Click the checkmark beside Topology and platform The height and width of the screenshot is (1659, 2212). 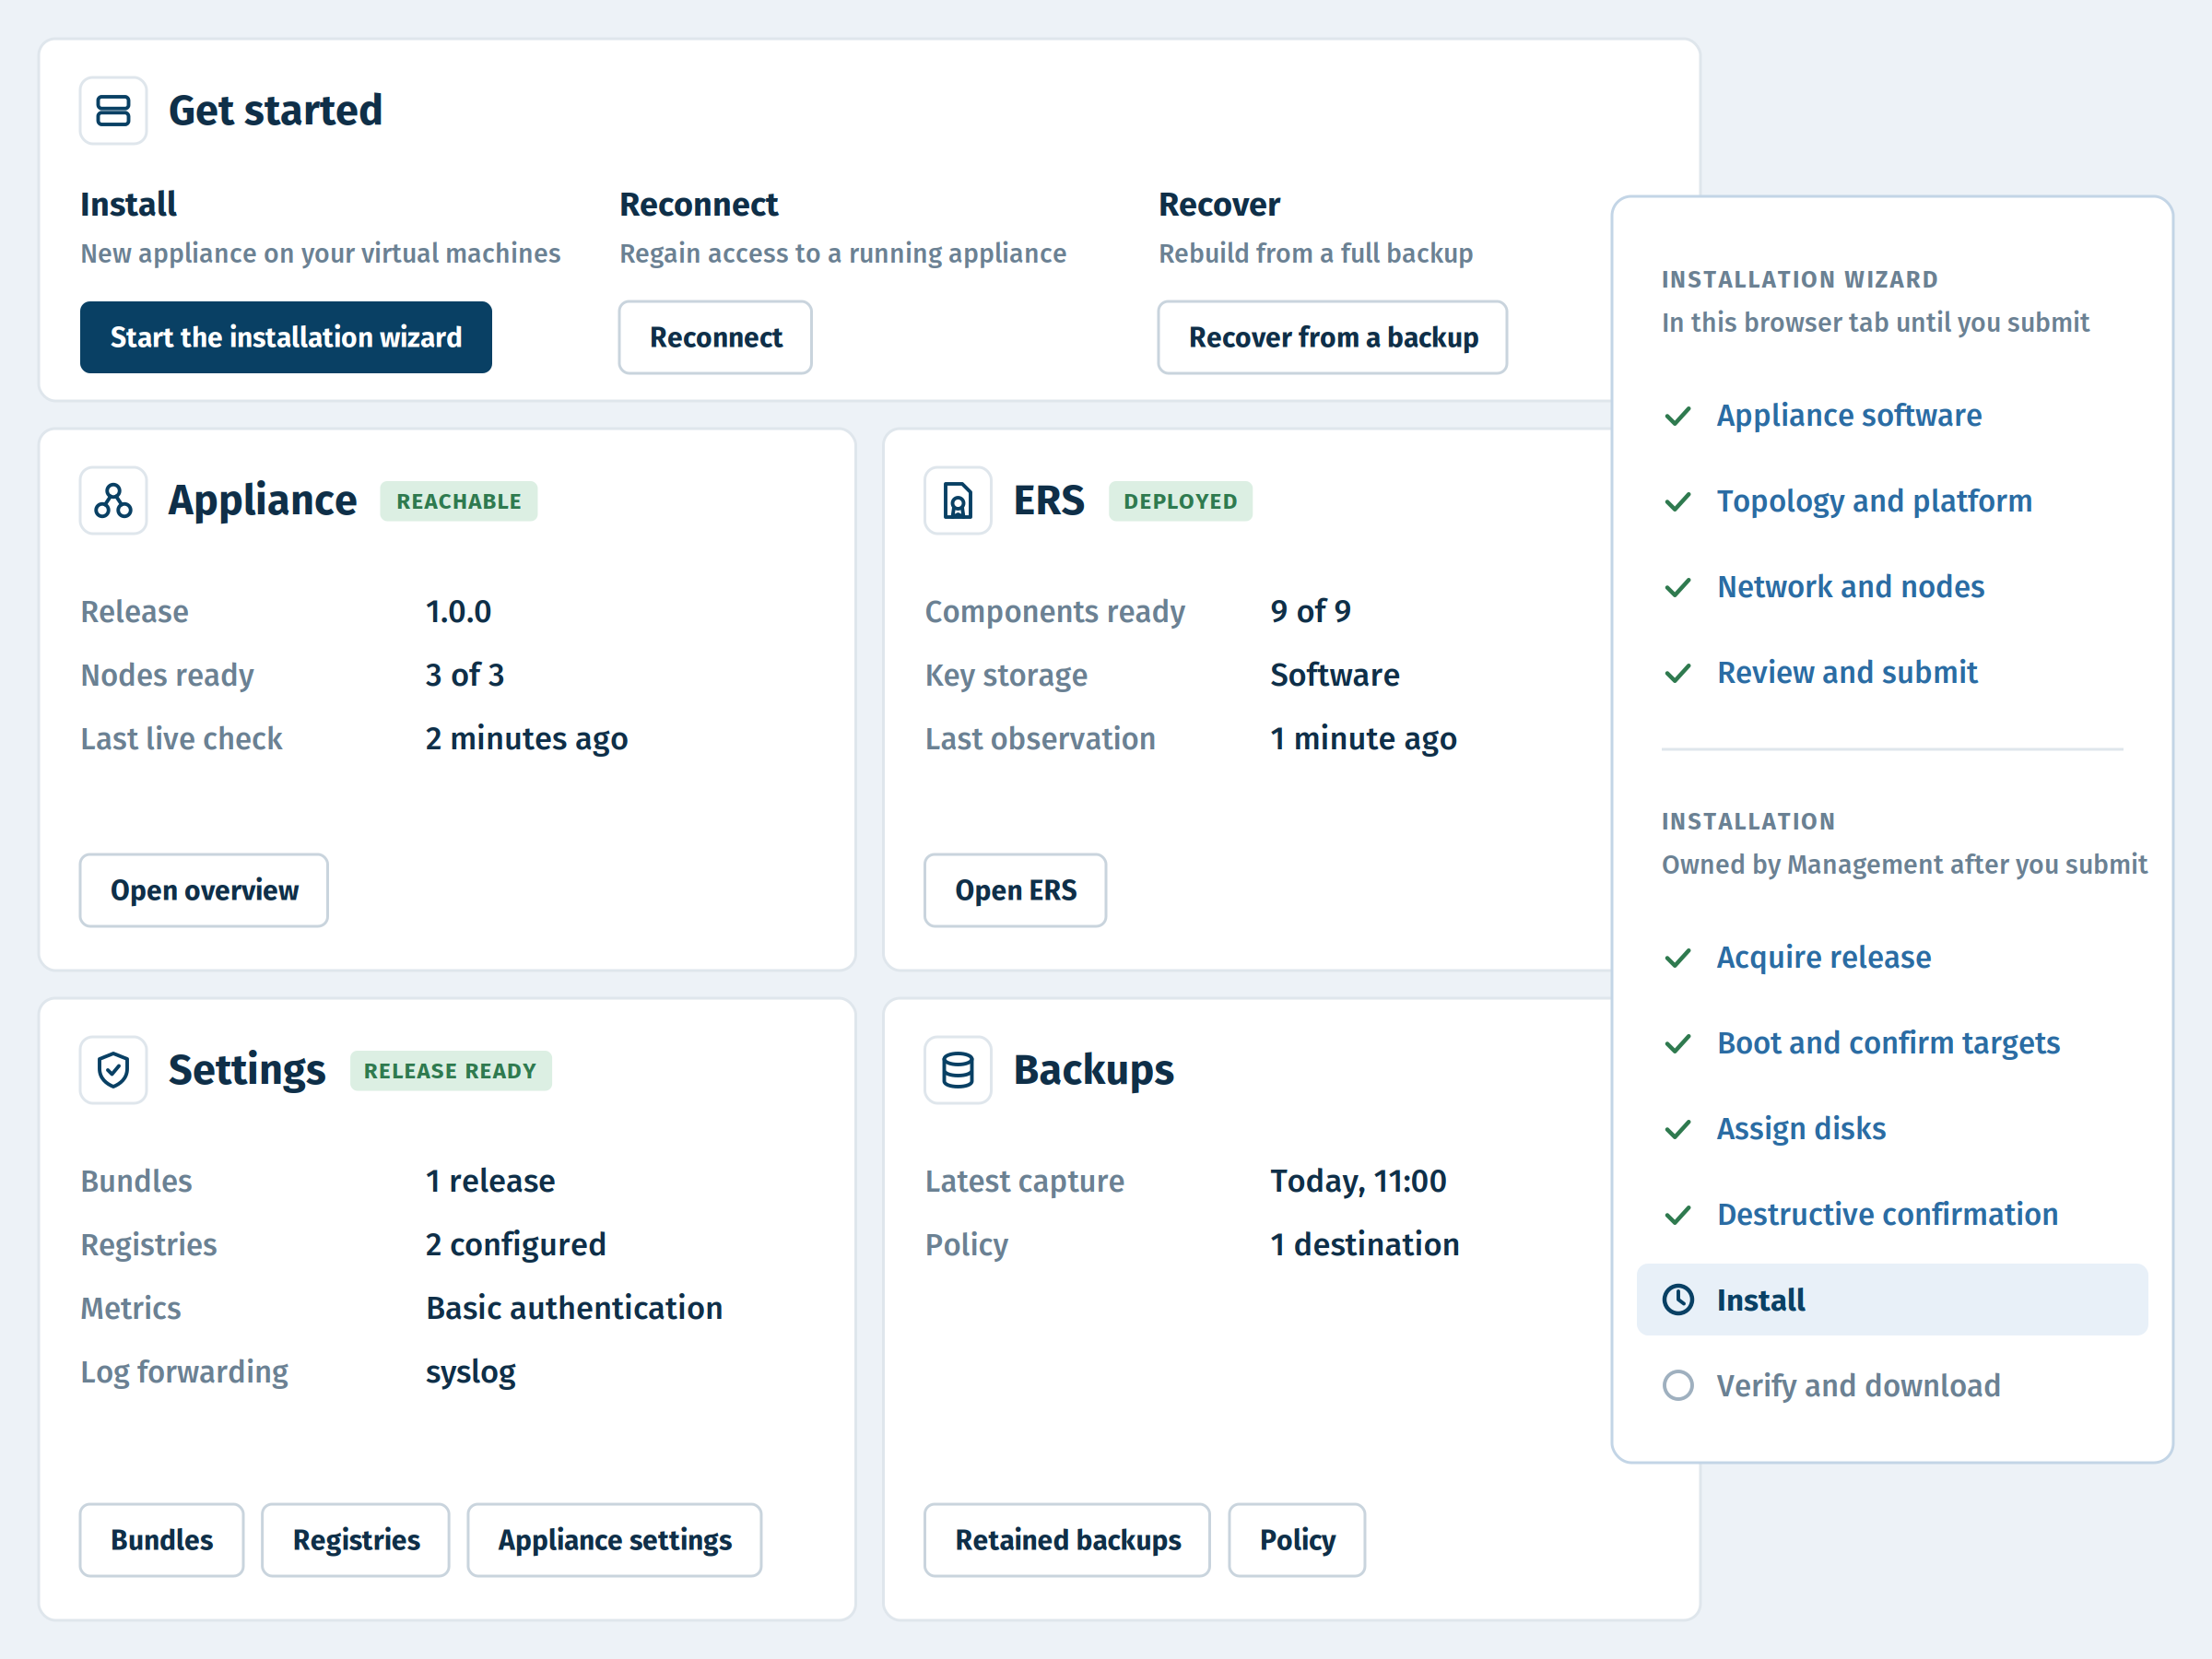(1678, 502)
